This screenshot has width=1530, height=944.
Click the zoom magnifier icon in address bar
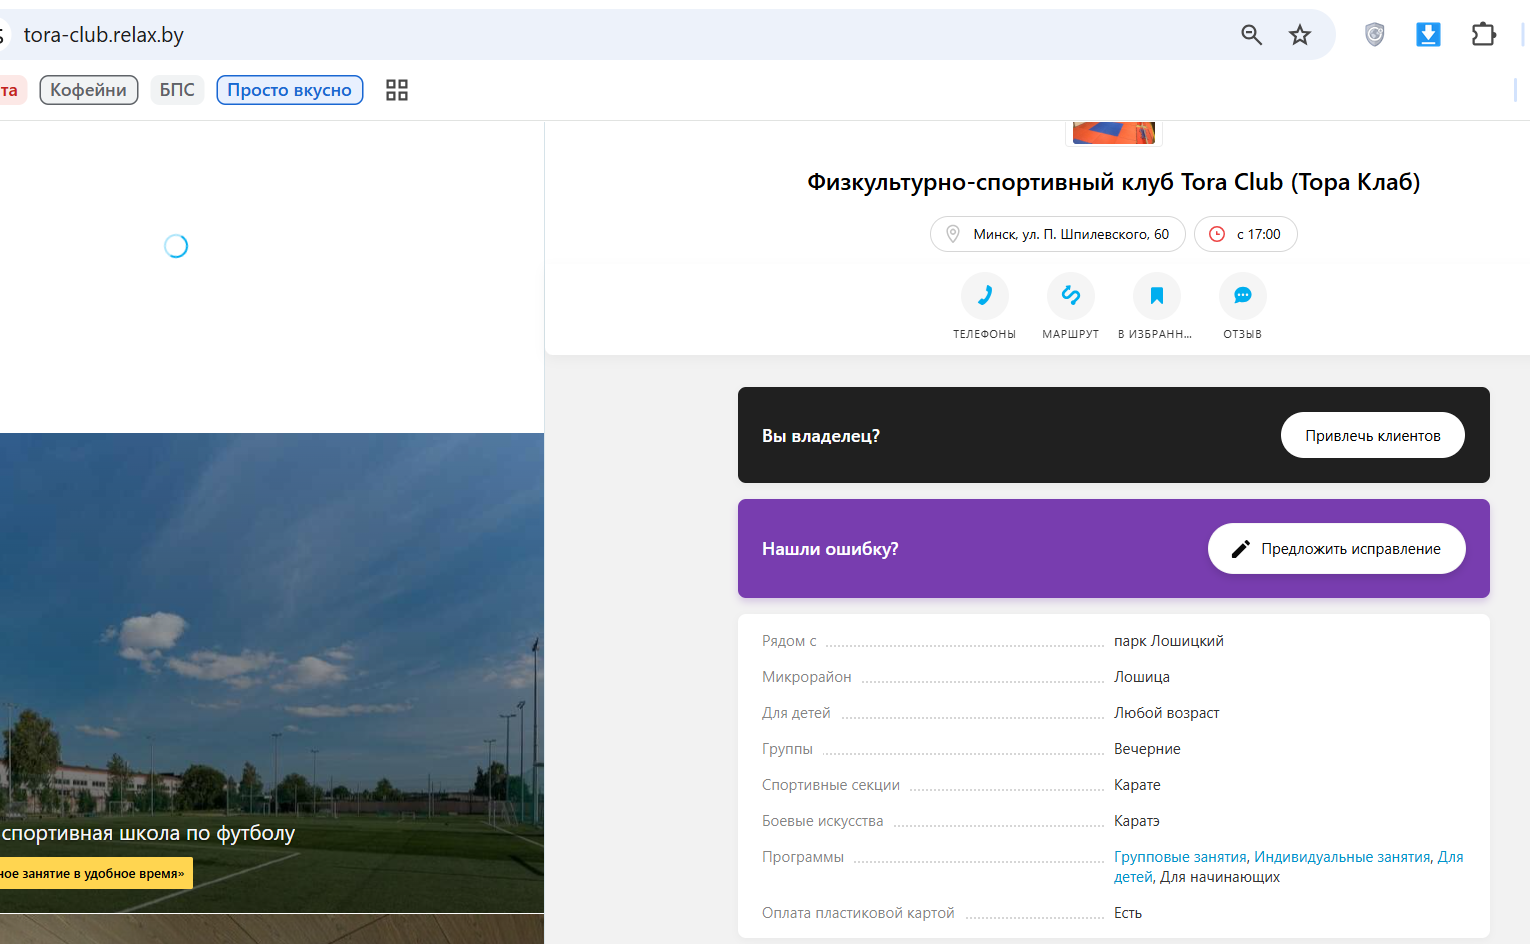point(1251,35)
